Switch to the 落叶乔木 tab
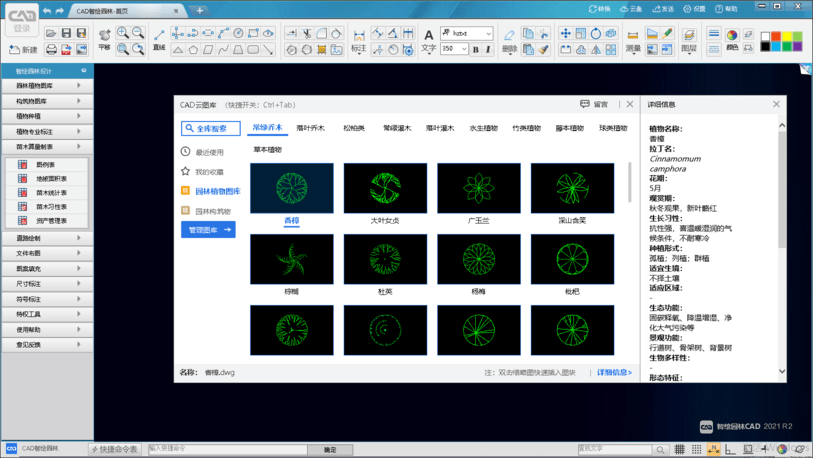This screenshot has width=813, height=458. point(310,128)
